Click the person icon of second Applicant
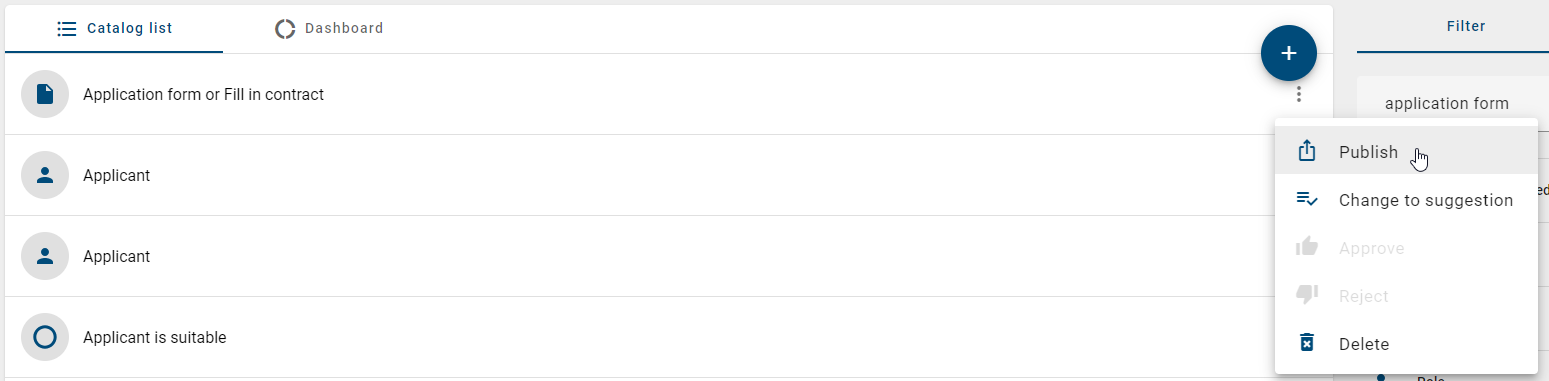 (45, 256)
